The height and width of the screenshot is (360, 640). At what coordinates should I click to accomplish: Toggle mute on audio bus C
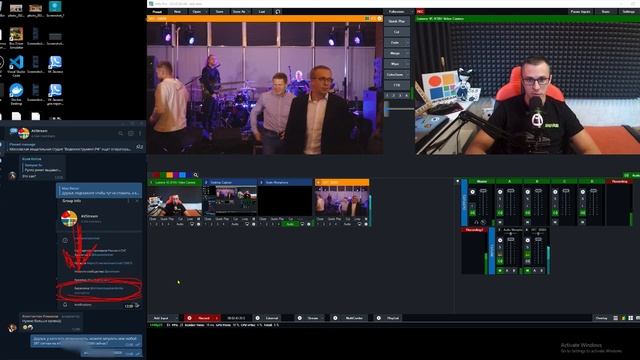555,213
